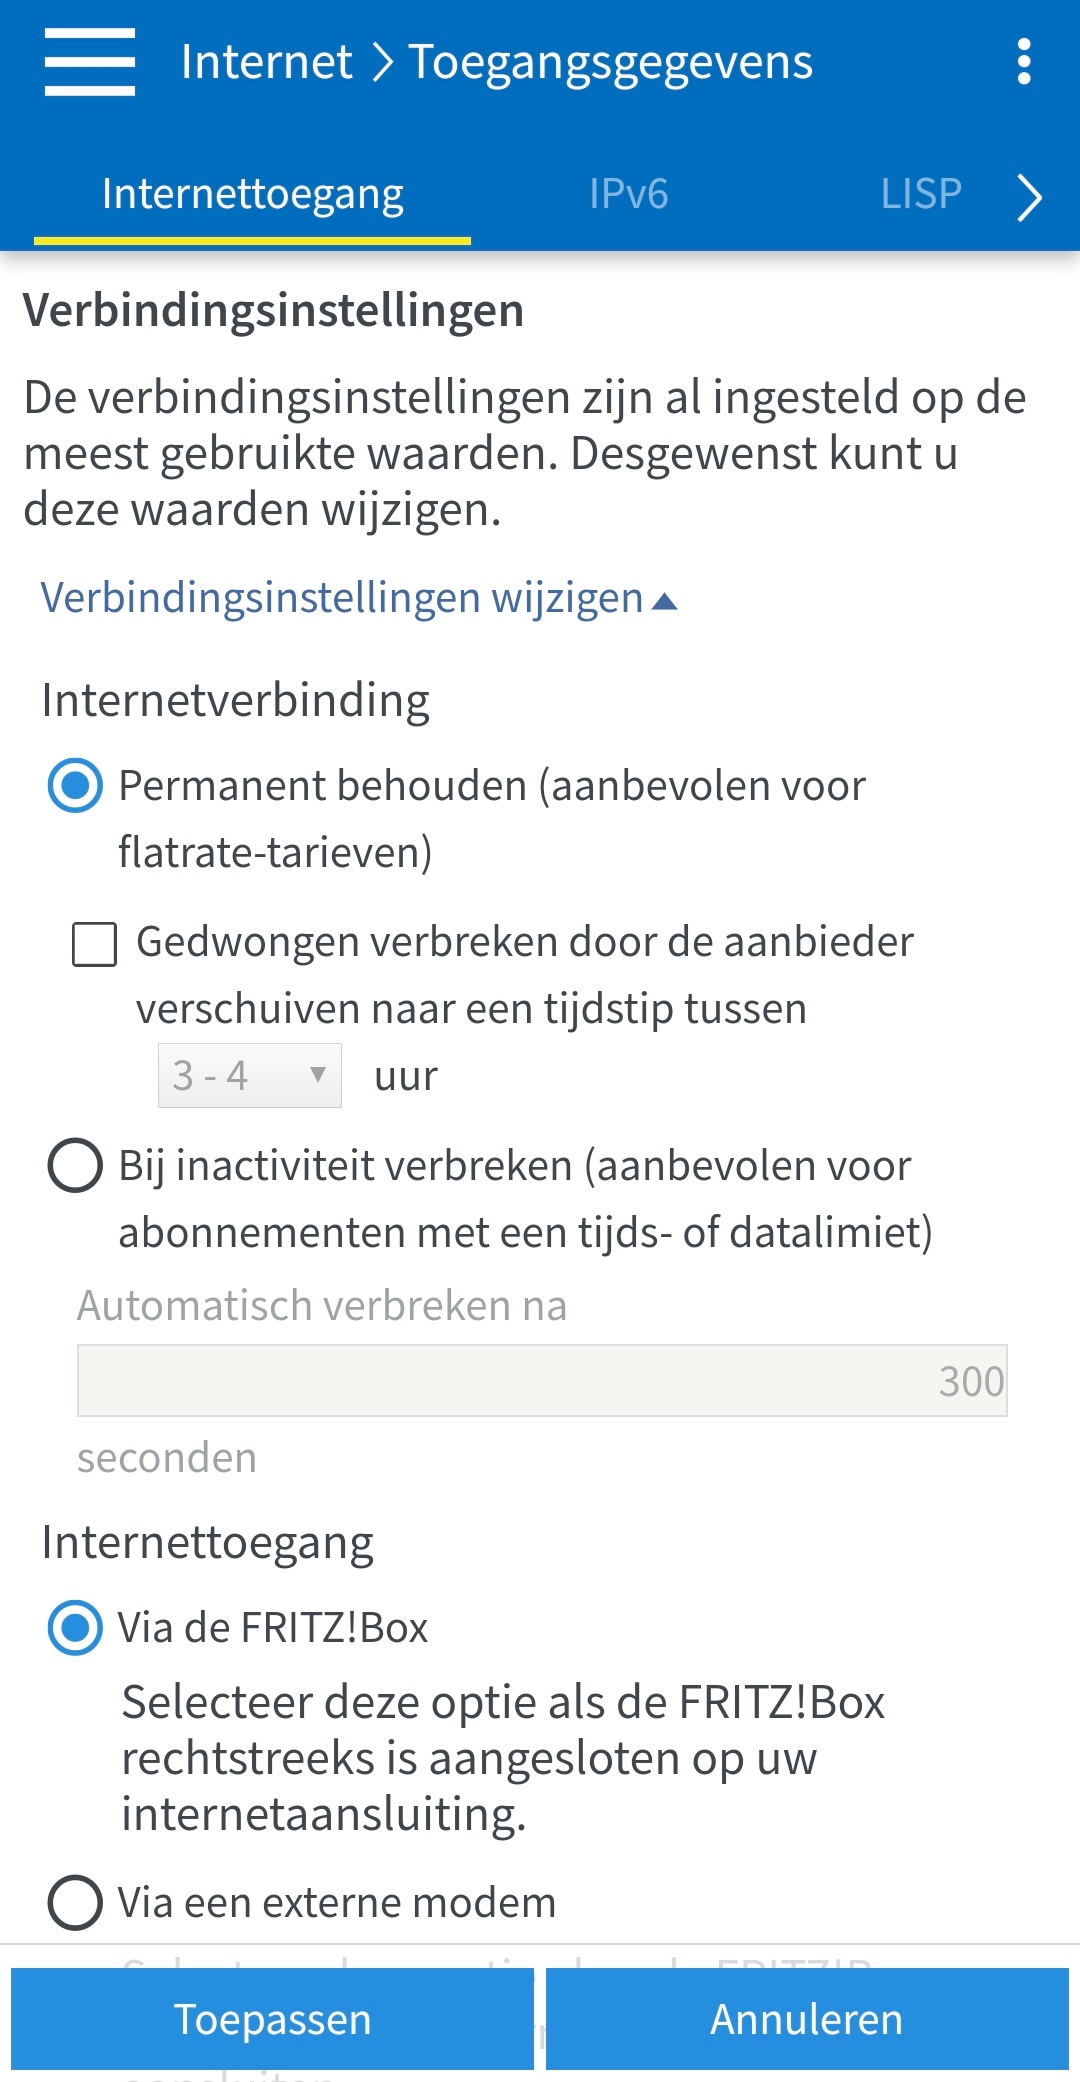This screenshot has width=1080, height=2082.
Task: Select Via een externe modem option
Action: 75,1903
